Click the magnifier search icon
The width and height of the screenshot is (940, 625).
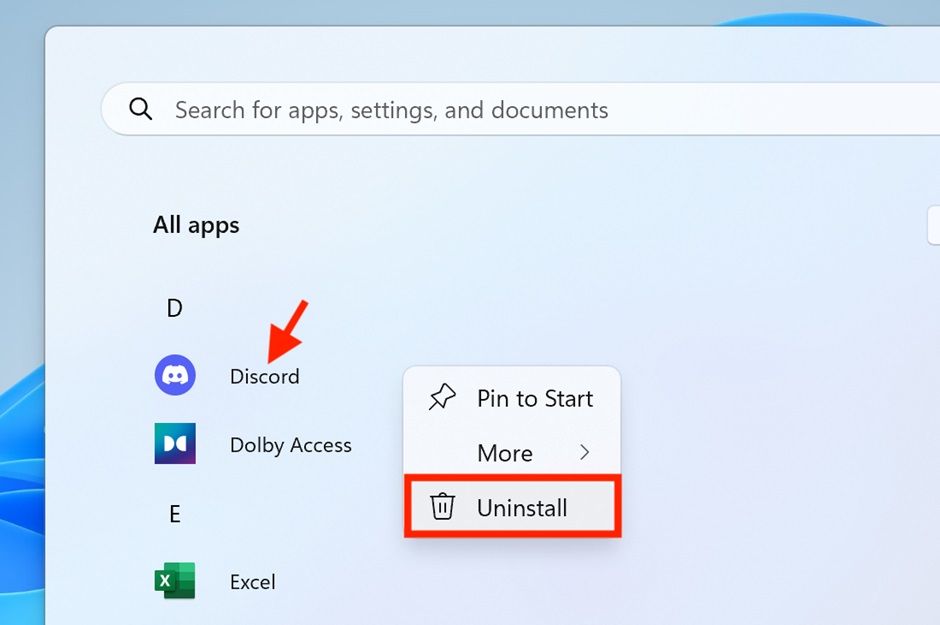(x=141, y=109)
